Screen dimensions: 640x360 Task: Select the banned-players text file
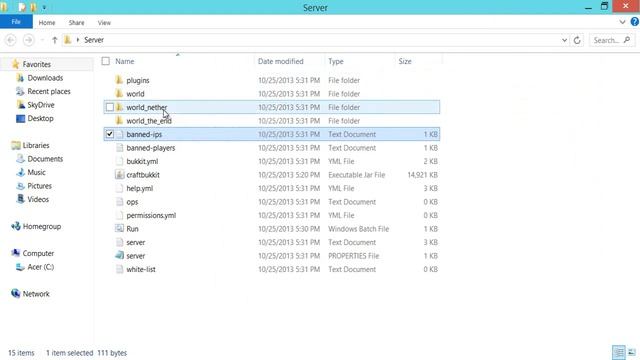(x=151, y=148)
